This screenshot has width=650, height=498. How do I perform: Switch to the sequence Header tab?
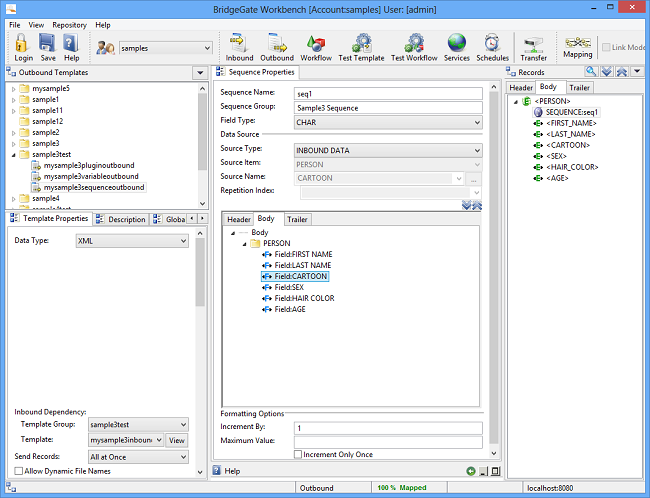click(x=238, y=219)
